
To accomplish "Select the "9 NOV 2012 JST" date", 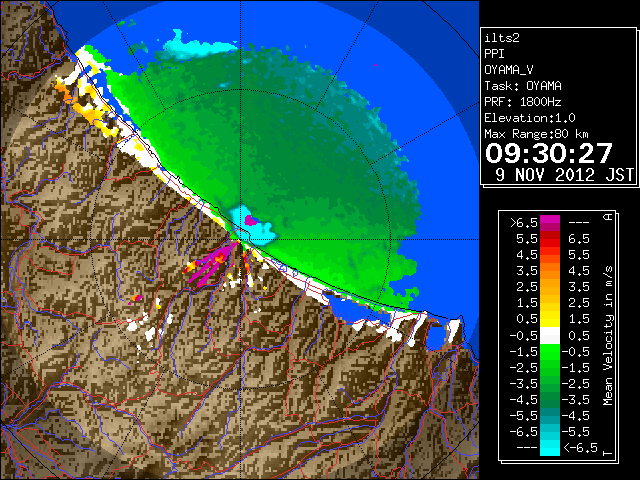I will (565, 175).
